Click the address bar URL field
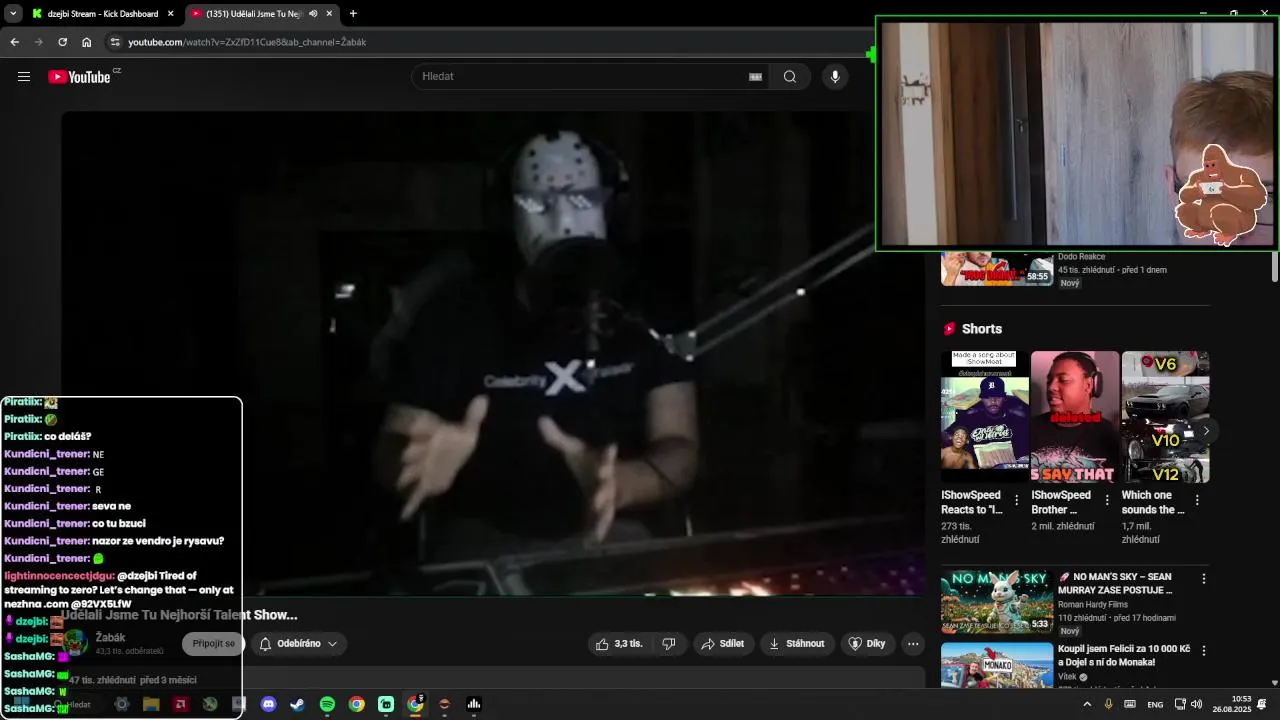The width and height of the screenshot is (1280, 720). pos(490,42)
